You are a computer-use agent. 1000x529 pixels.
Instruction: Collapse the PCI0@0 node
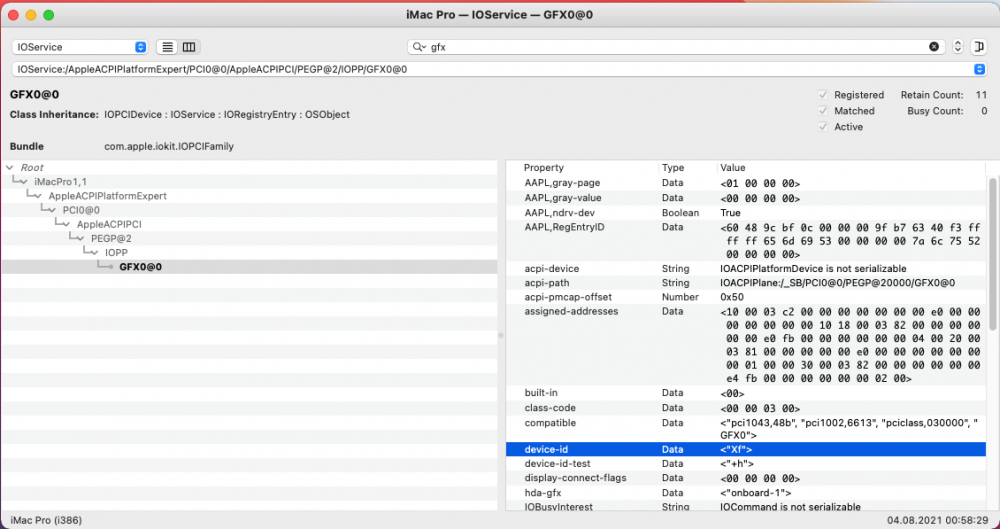click(52, 210)
